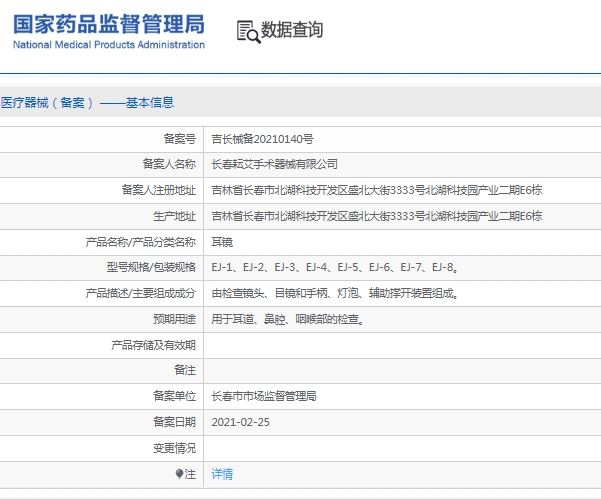Select the value 吉长械备20210140号
Viewport: 601px width, 499px height.
263,139
